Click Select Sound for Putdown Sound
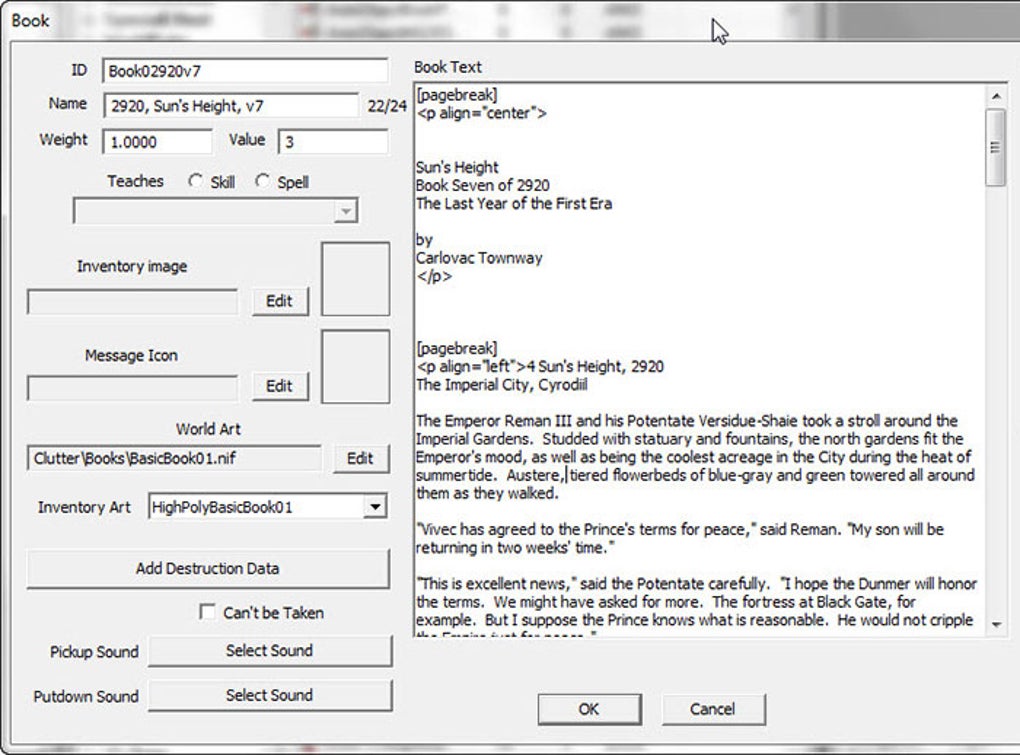 [270, 695]
